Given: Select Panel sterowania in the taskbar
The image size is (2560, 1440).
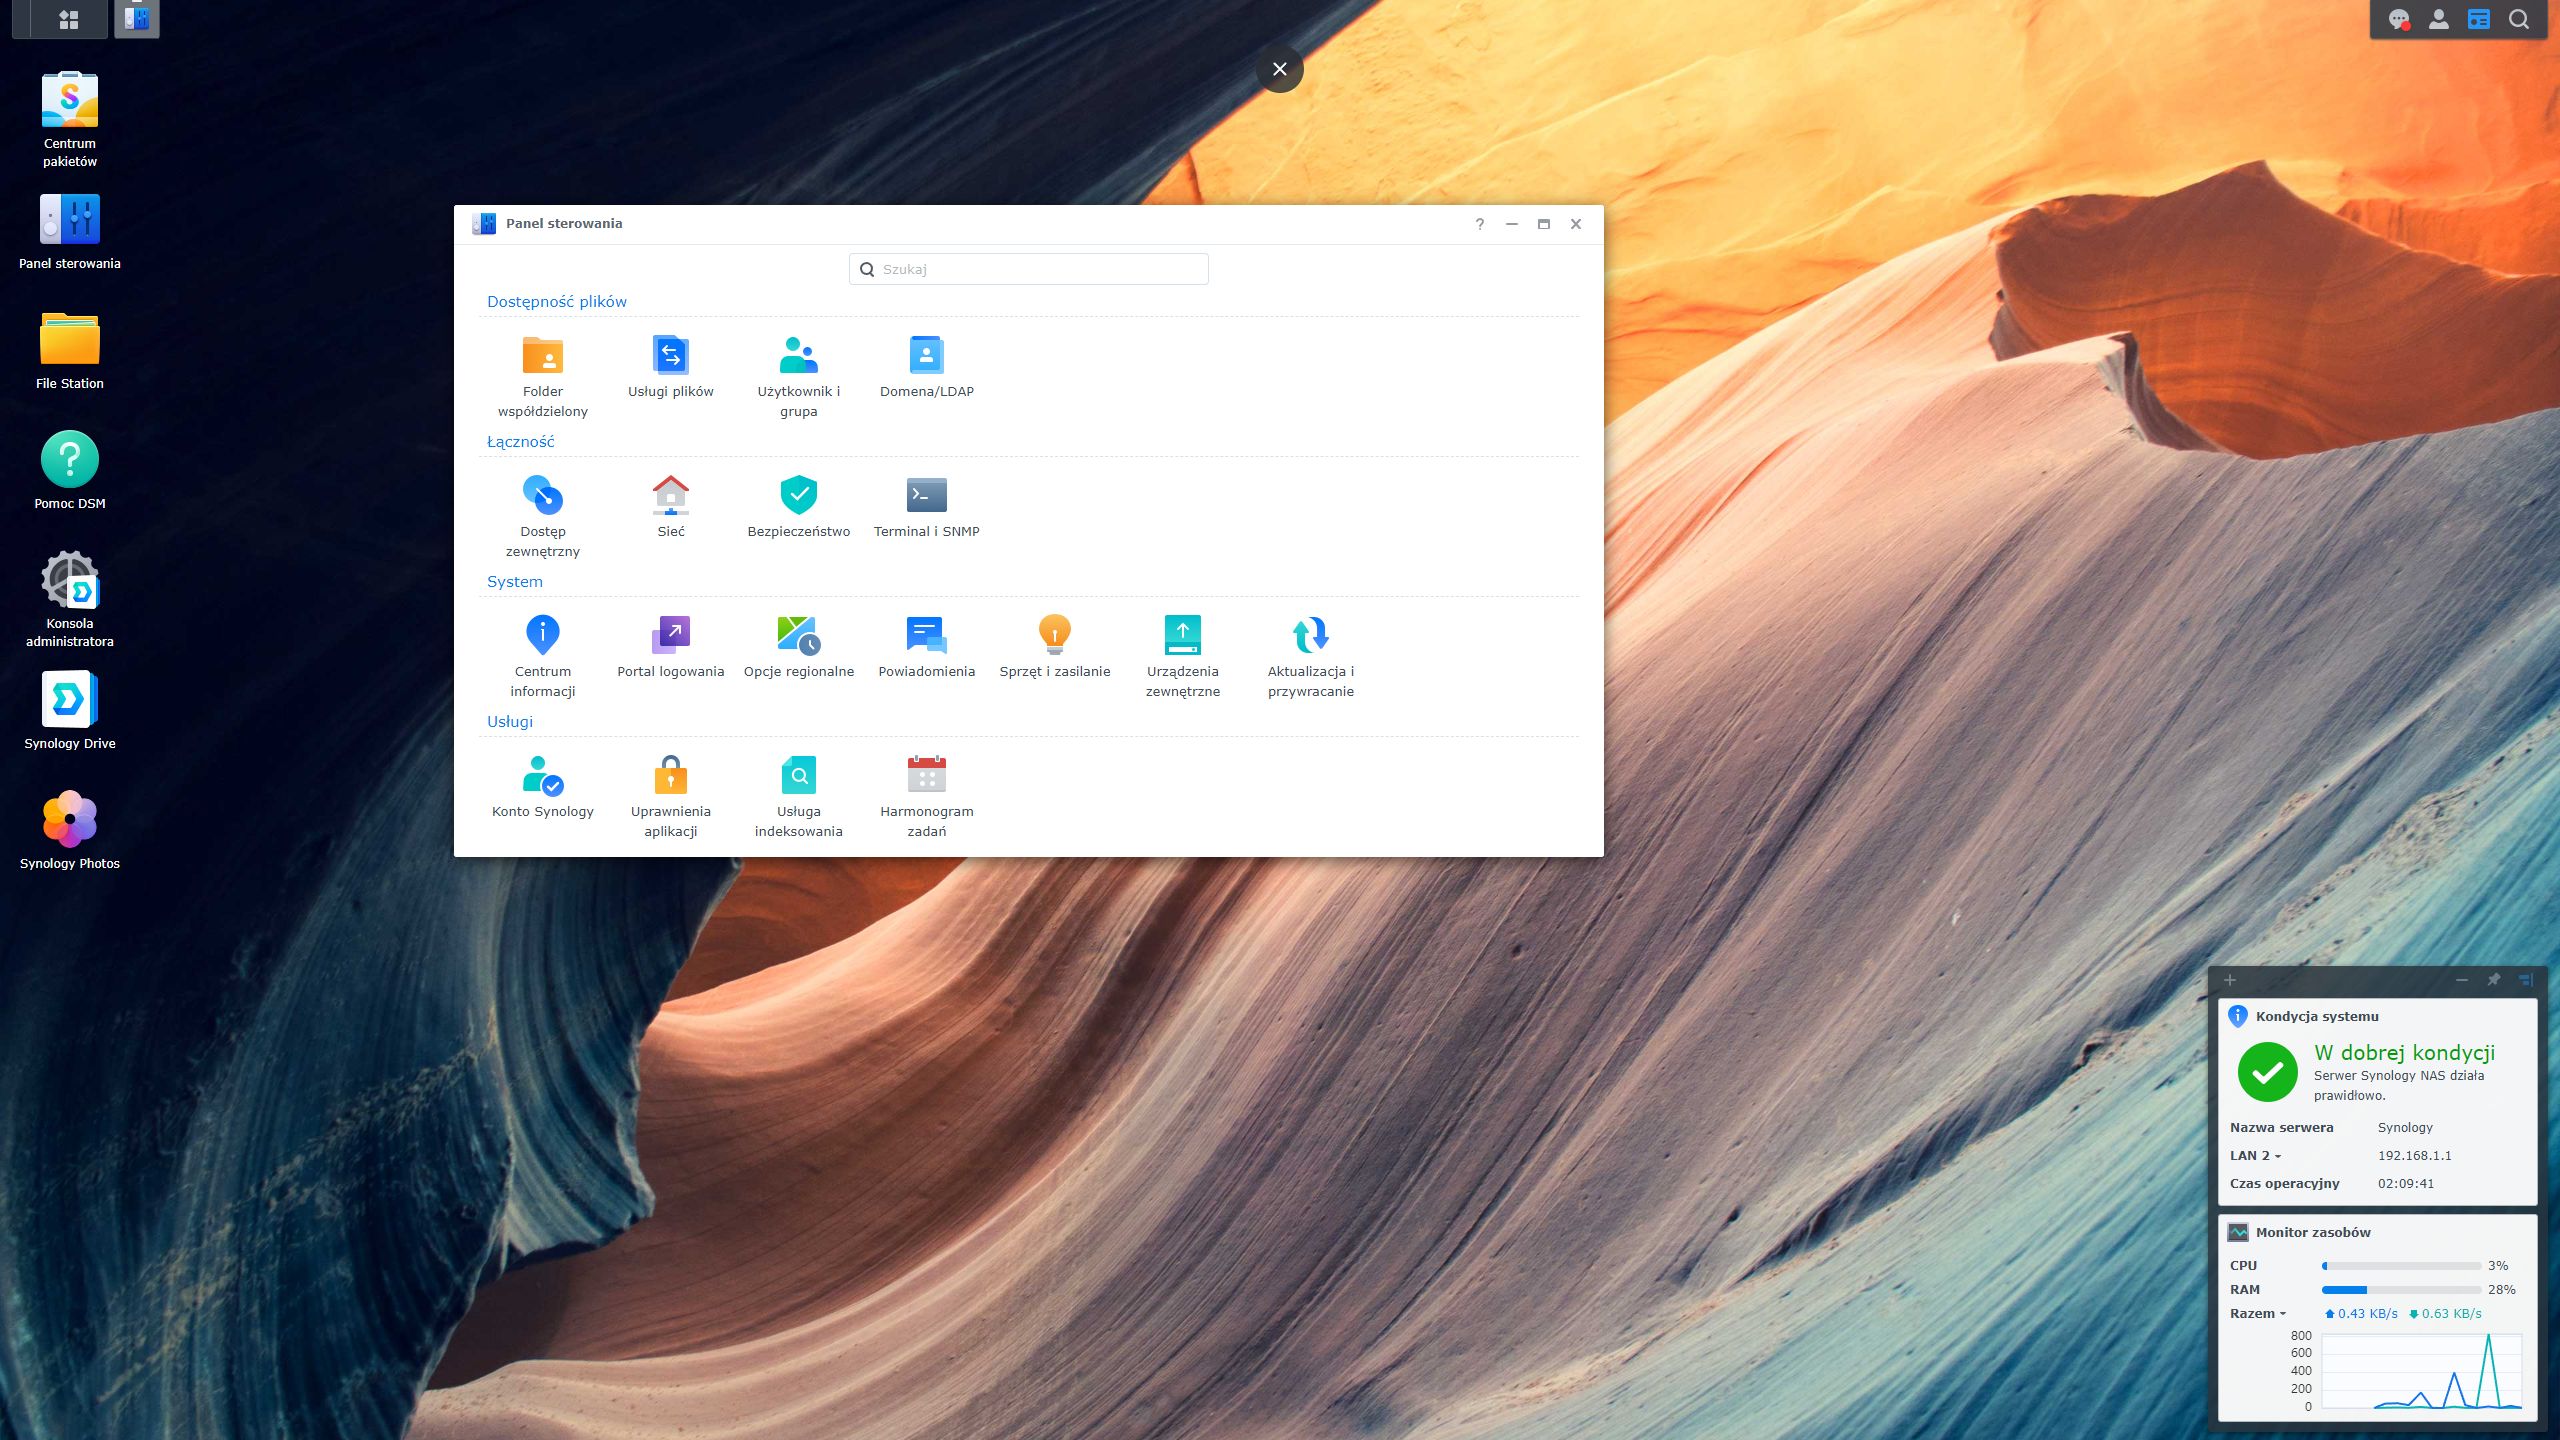Looking at the screenshot, I should [x=137, y=19].
